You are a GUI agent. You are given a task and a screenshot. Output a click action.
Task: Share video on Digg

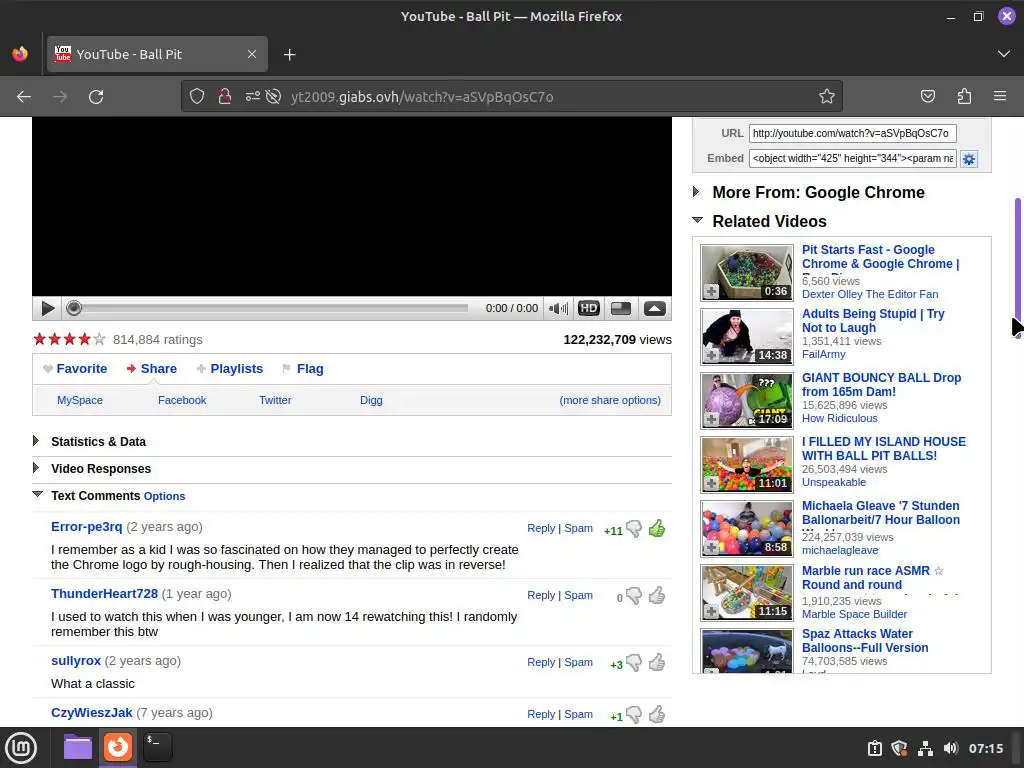point(371,400)
